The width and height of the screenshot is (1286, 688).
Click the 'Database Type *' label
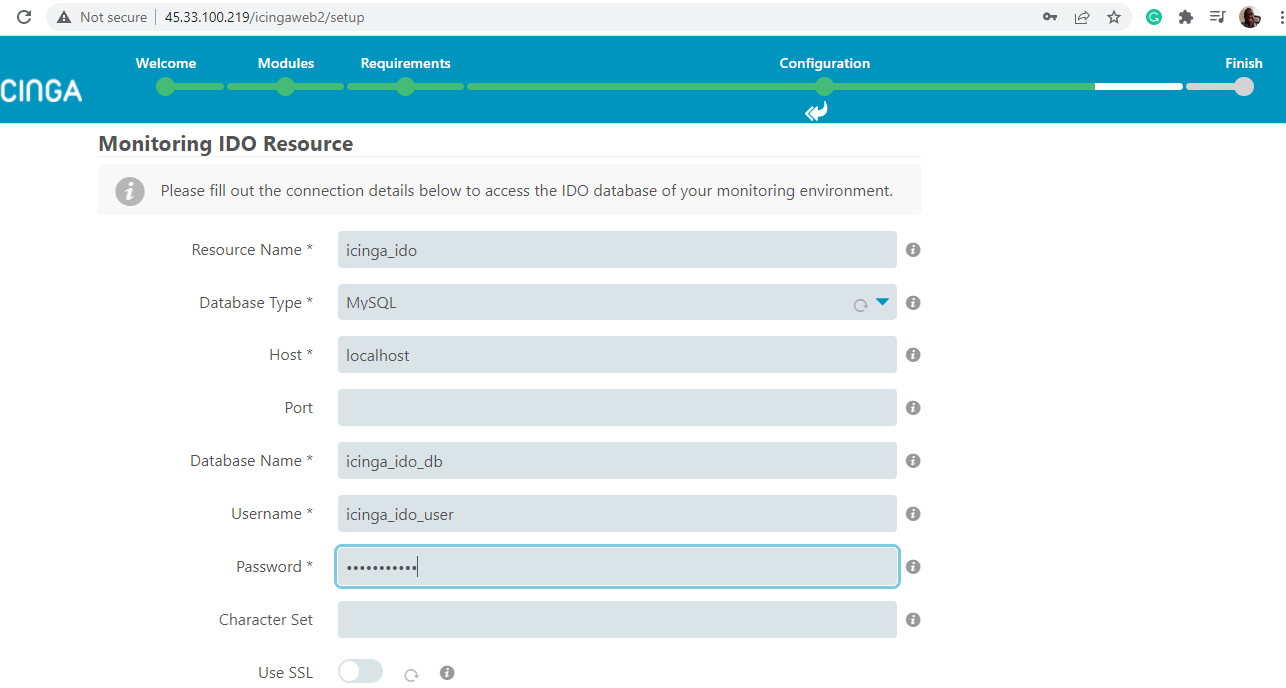(256, 303)
